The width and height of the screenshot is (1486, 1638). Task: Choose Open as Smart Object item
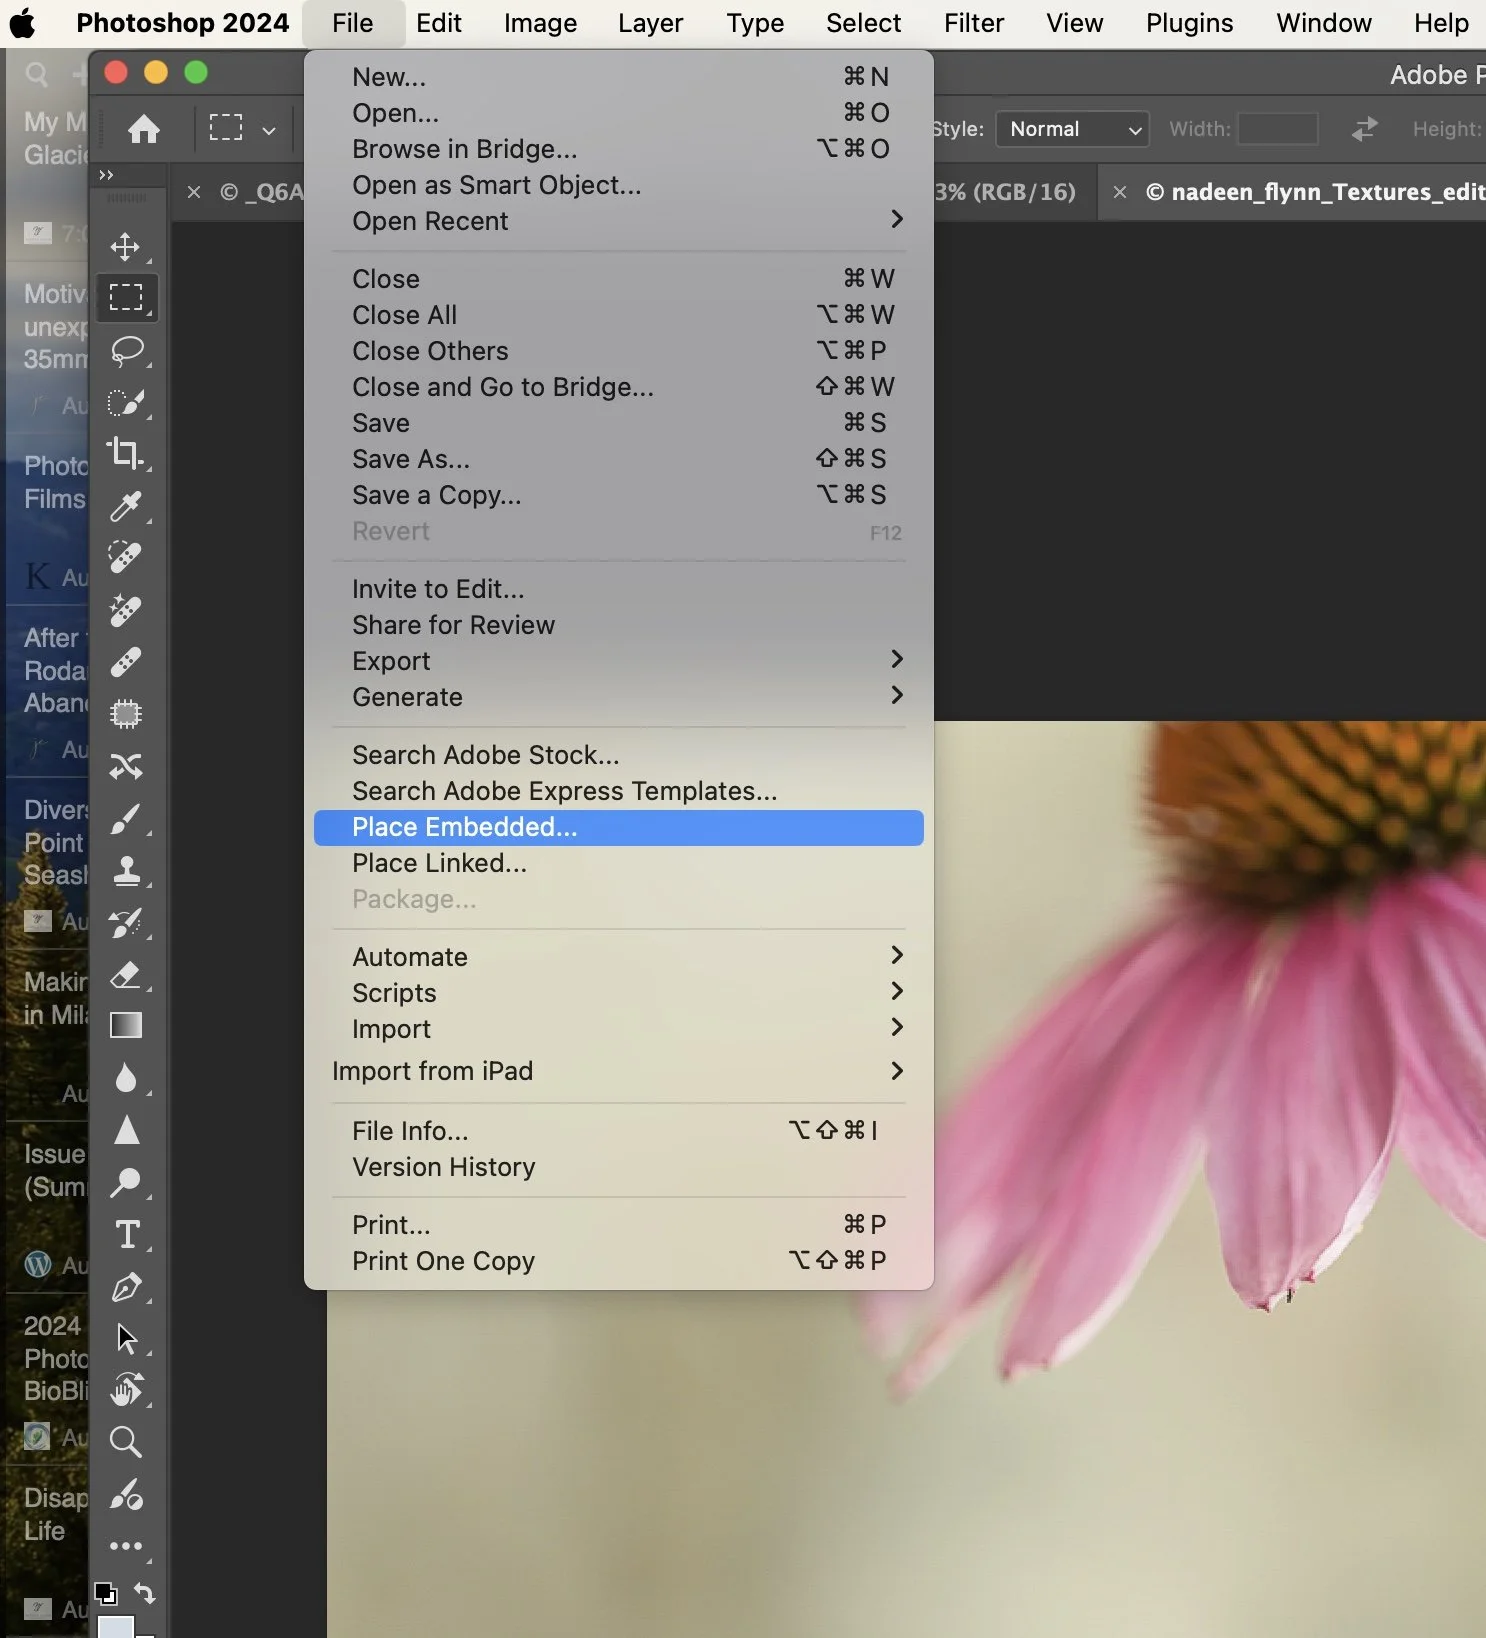(x=619, y=185)
